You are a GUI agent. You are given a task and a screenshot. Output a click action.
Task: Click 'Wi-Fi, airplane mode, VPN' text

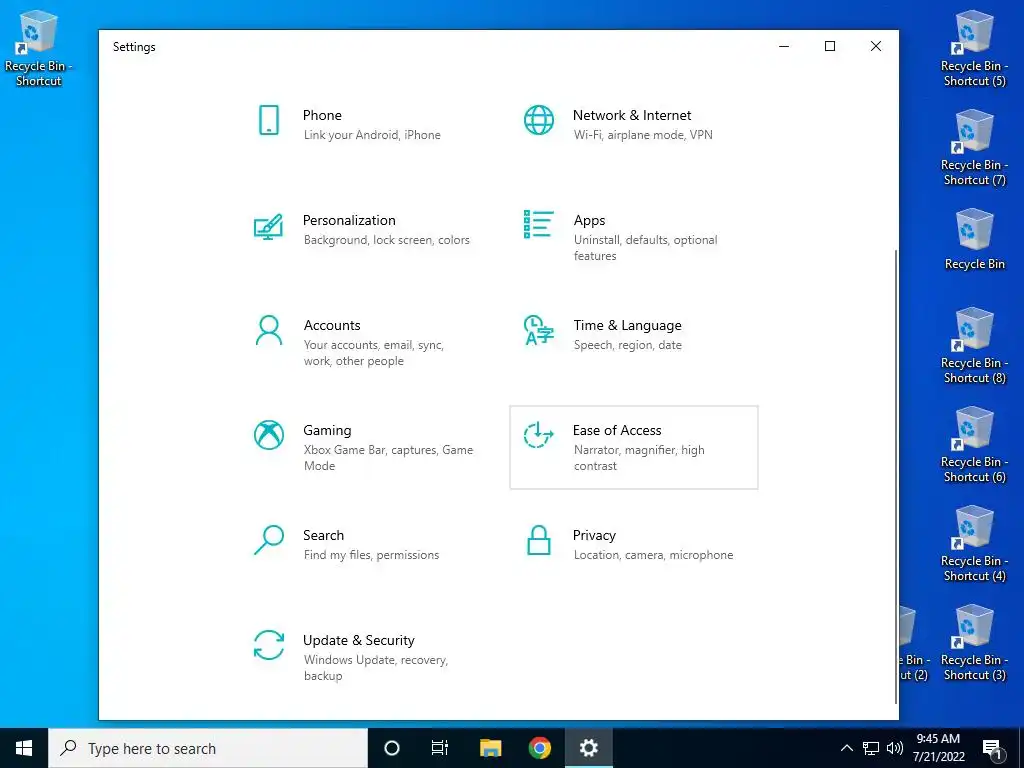(643, 135)
